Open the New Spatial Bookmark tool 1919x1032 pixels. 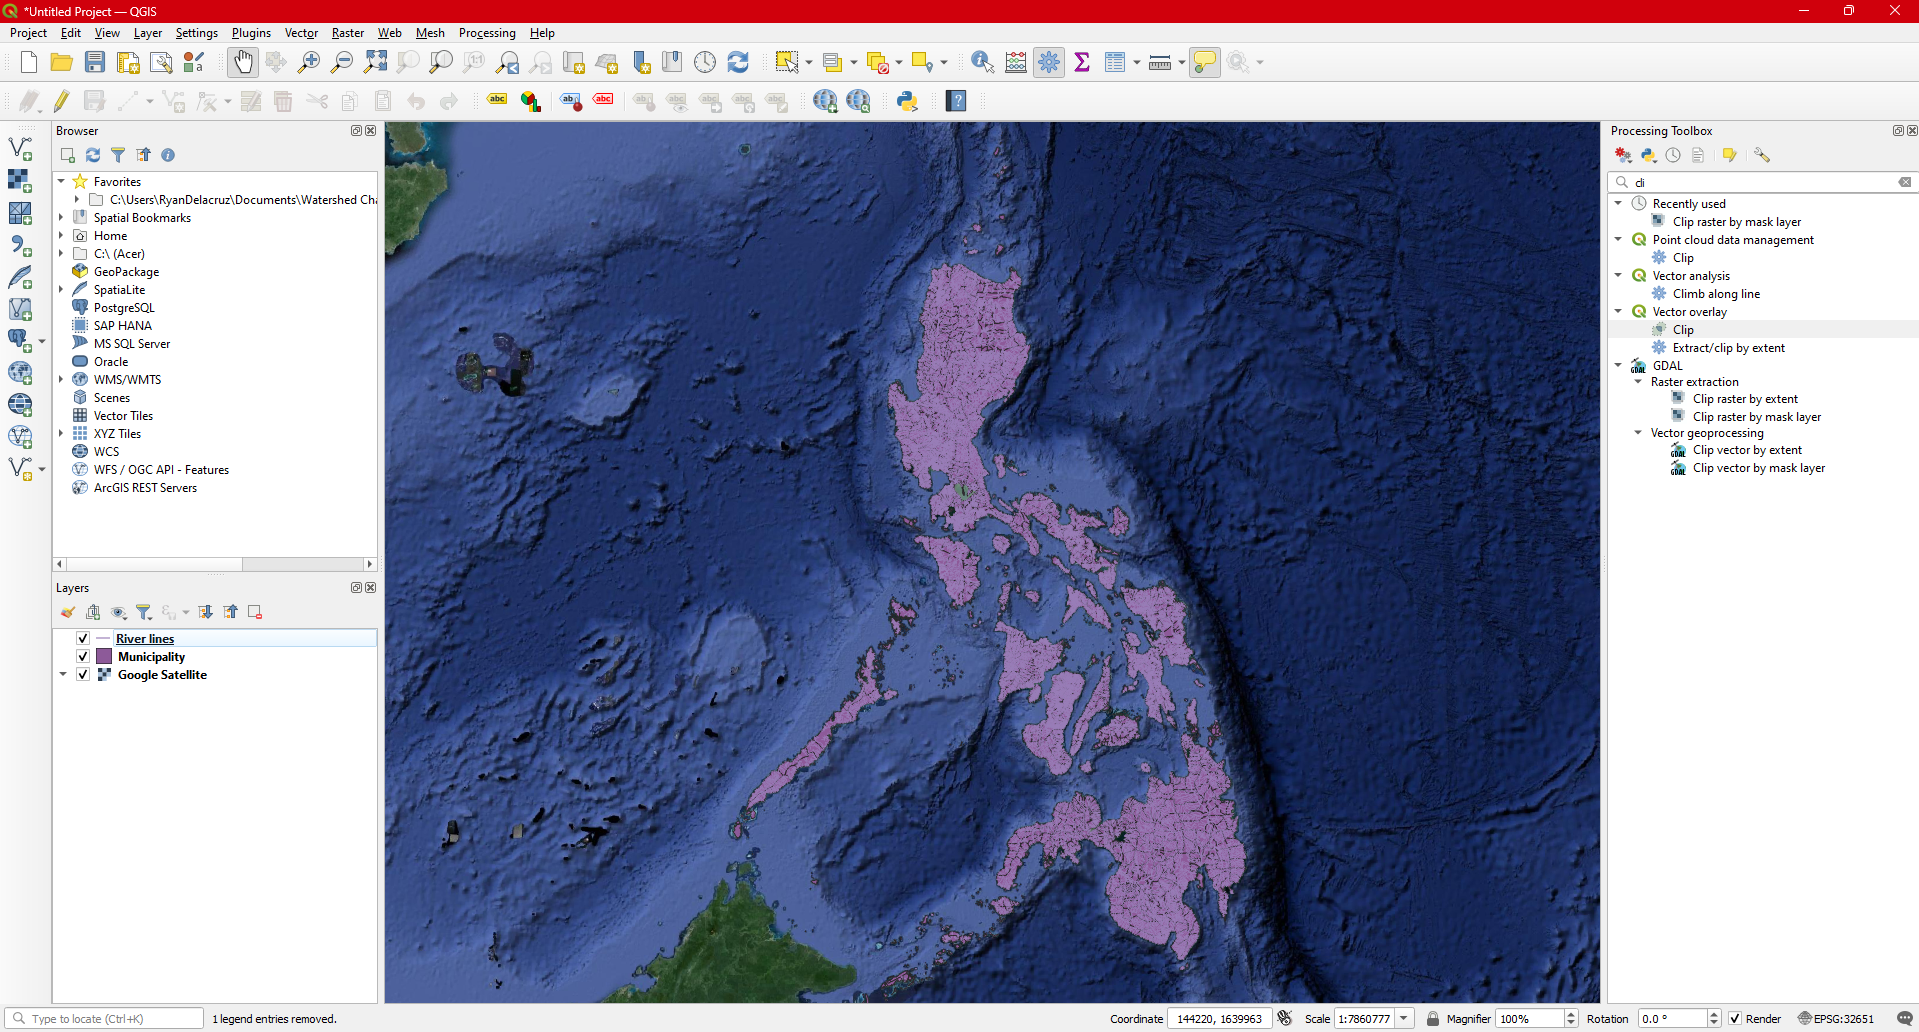click(x=640, y=62)
